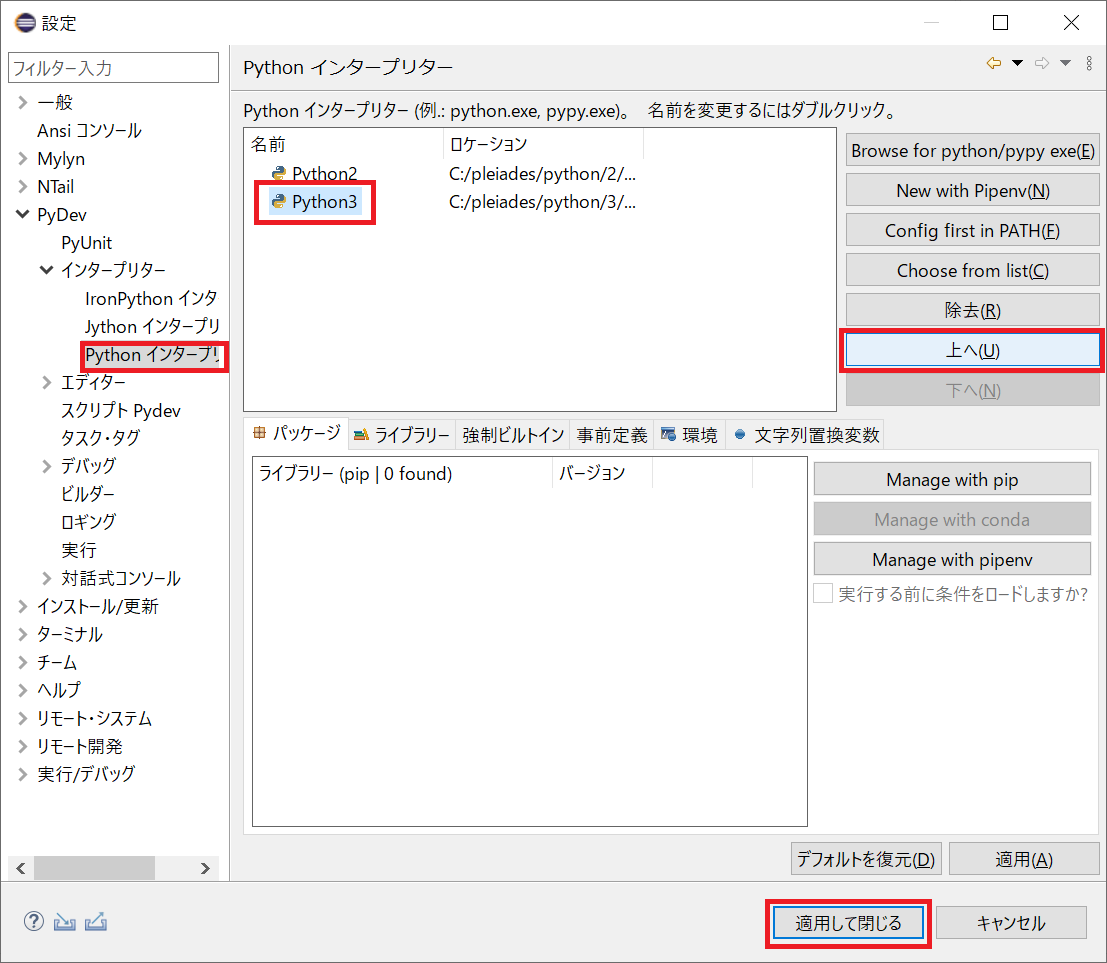Switch to the 文字列置換変数 tab
Image resolution: width=1107 pixels, height=963 pixels.
(x=805, y=435)
